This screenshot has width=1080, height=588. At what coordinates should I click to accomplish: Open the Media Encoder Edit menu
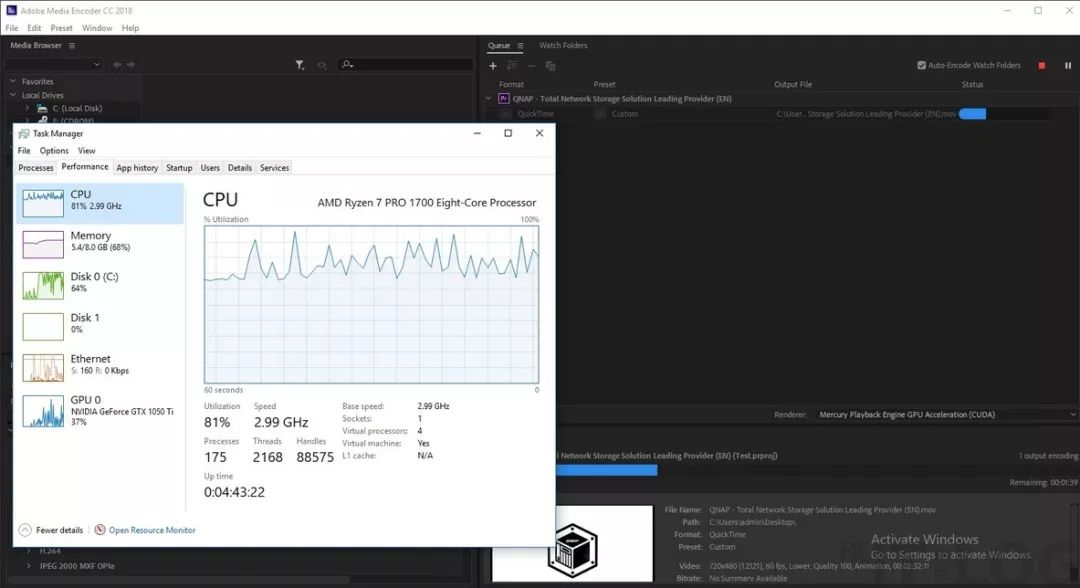coord(34,28)
